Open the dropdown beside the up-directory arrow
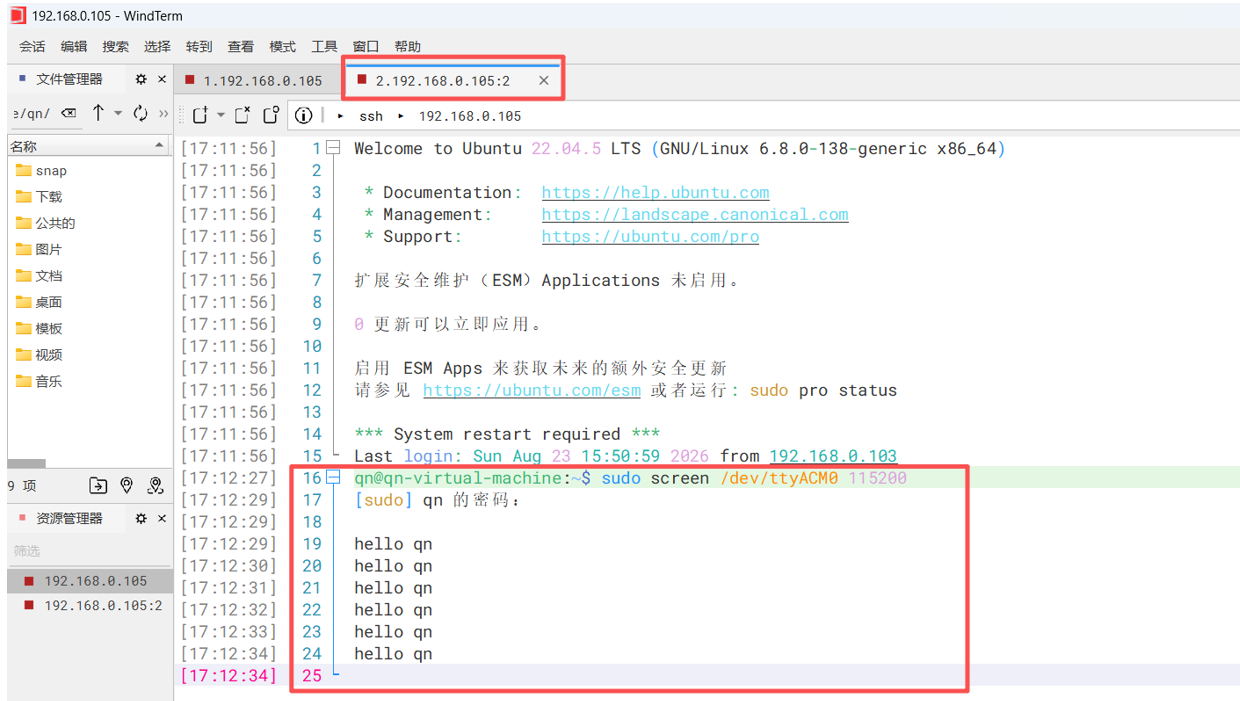Viewport: 1240px width, 701px height. [117, 114]
